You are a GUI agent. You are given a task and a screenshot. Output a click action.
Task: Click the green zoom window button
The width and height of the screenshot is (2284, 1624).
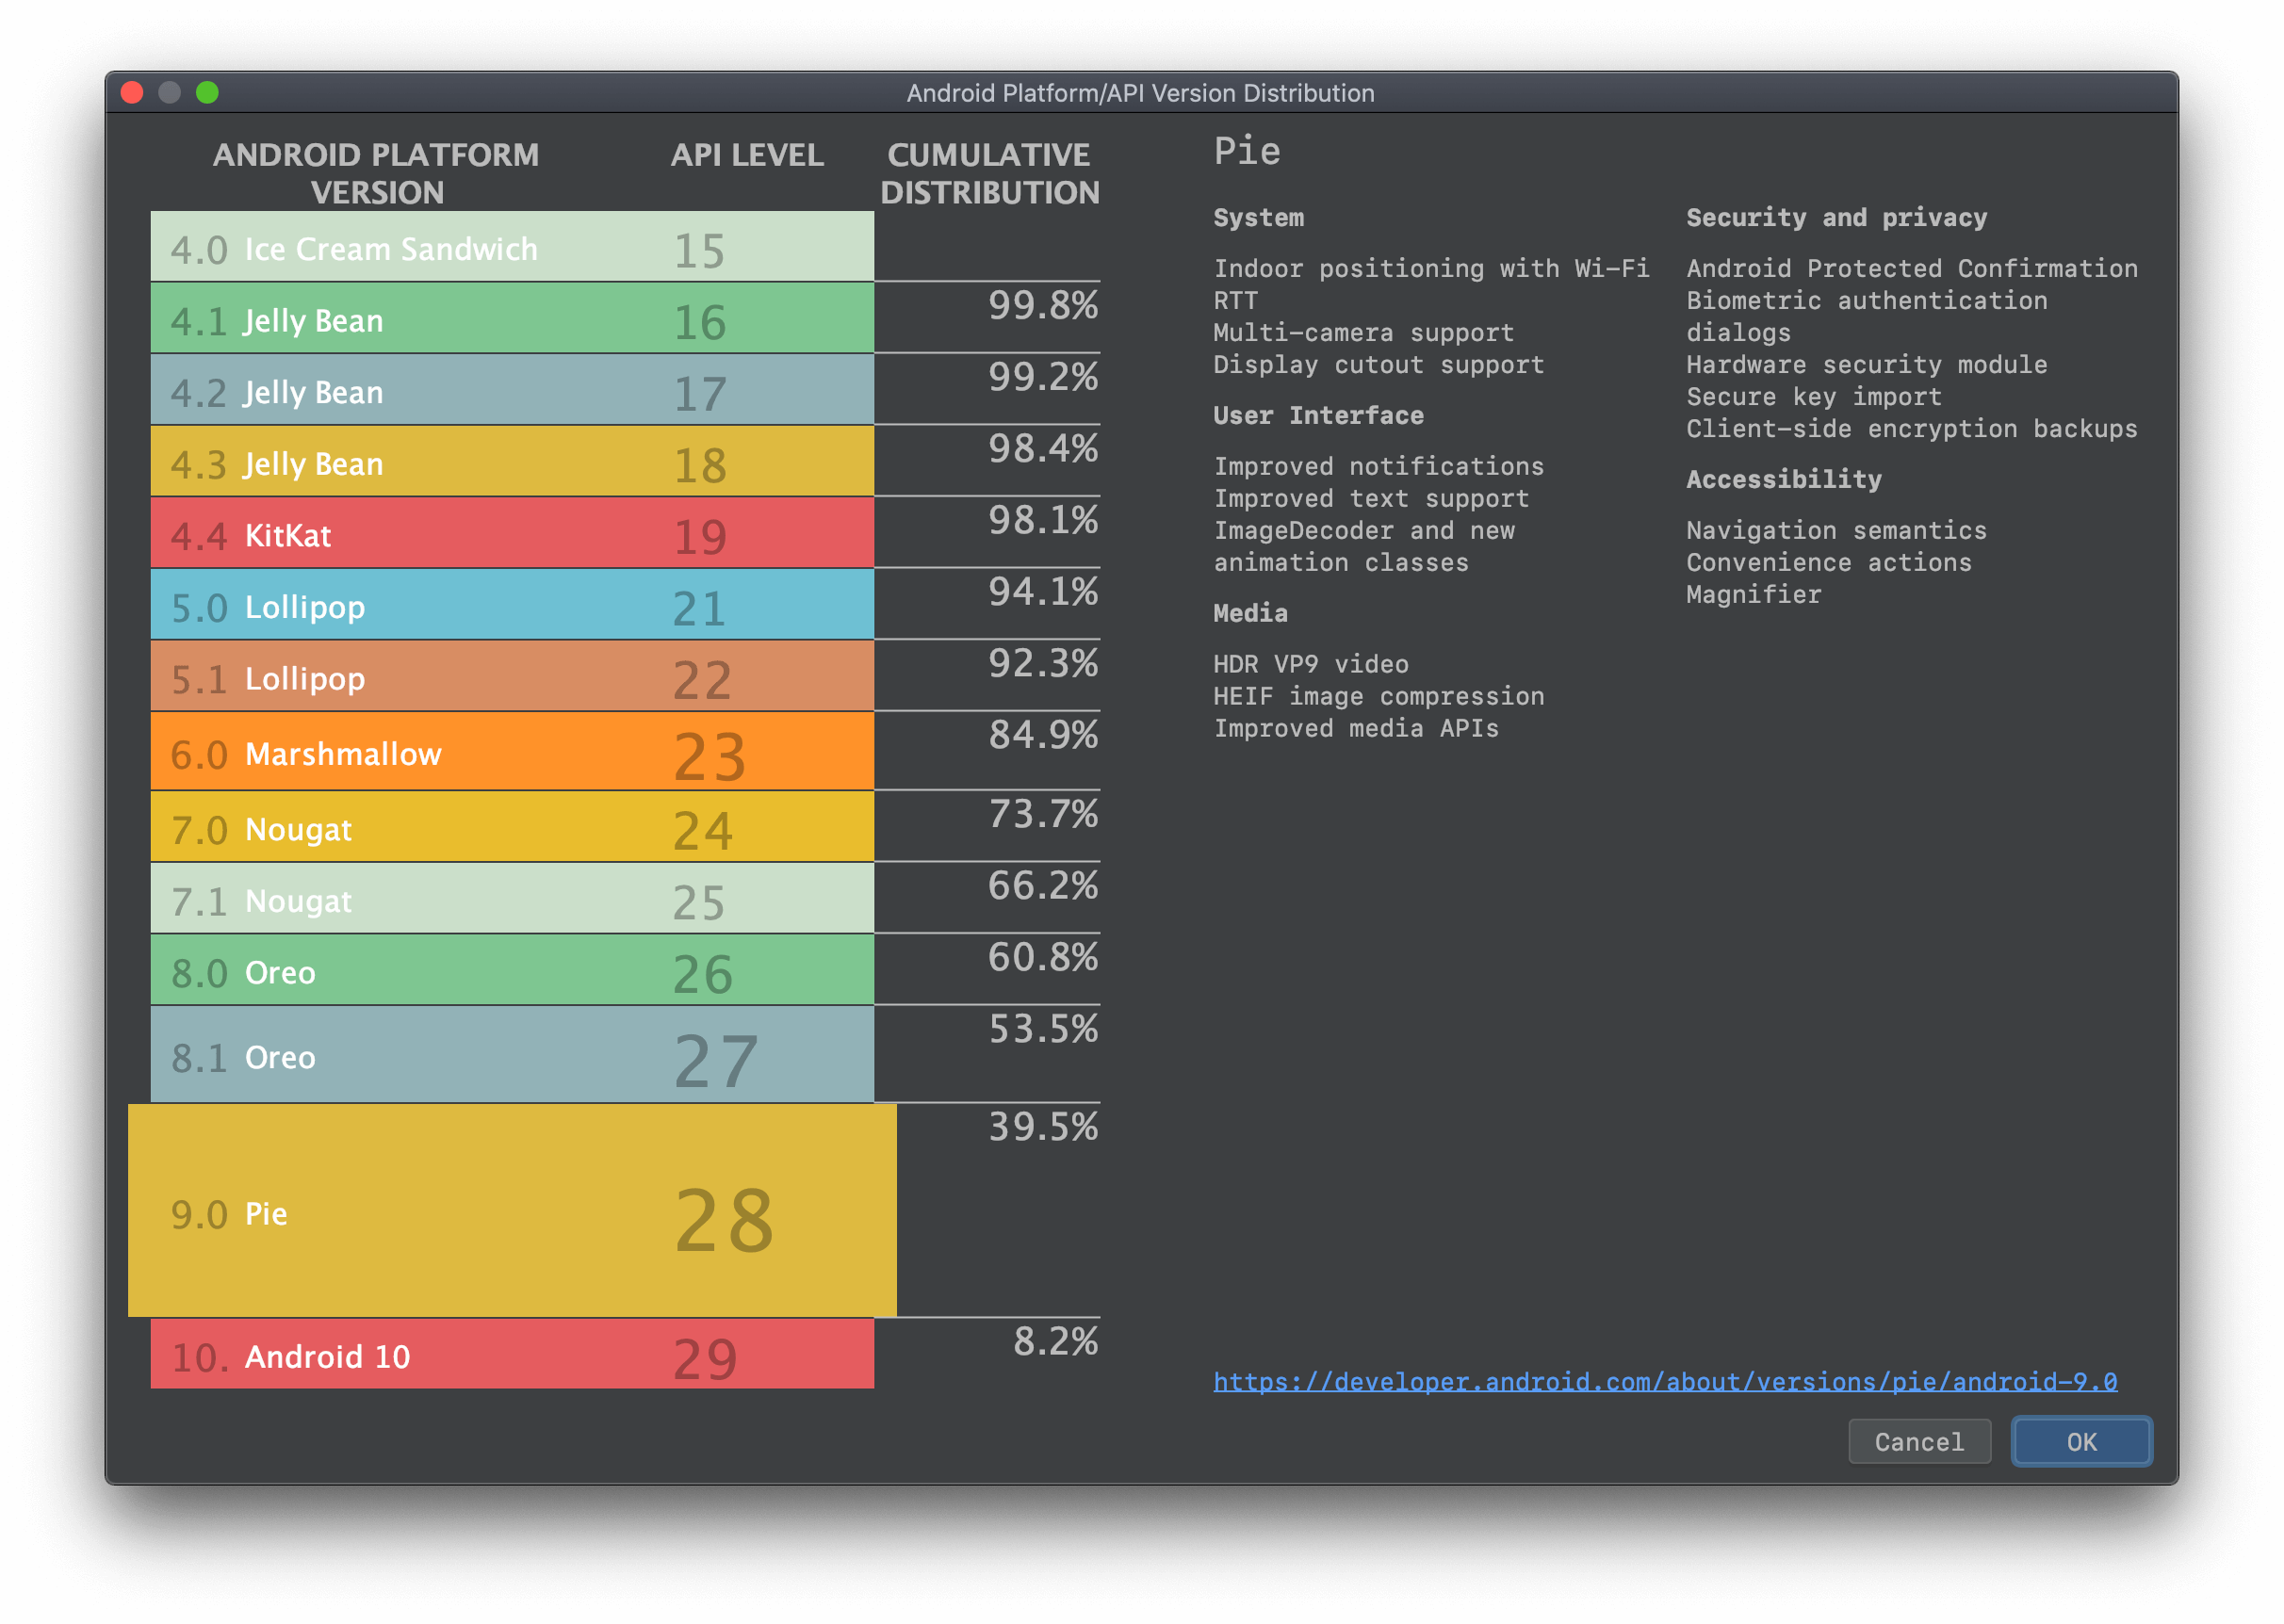(207, 93)
